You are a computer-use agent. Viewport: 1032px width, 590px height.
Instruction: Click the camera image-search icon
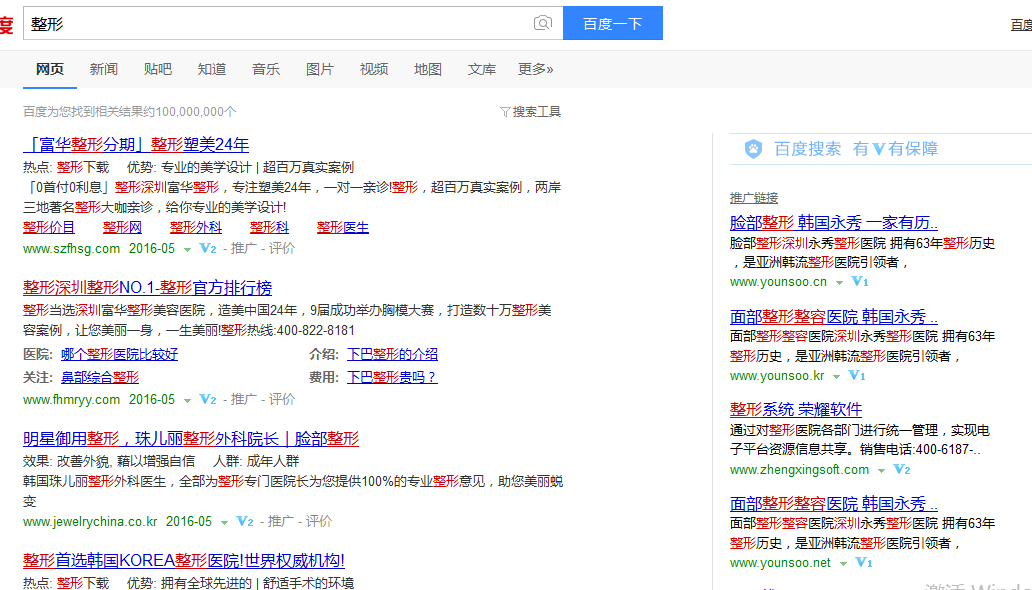542,24
